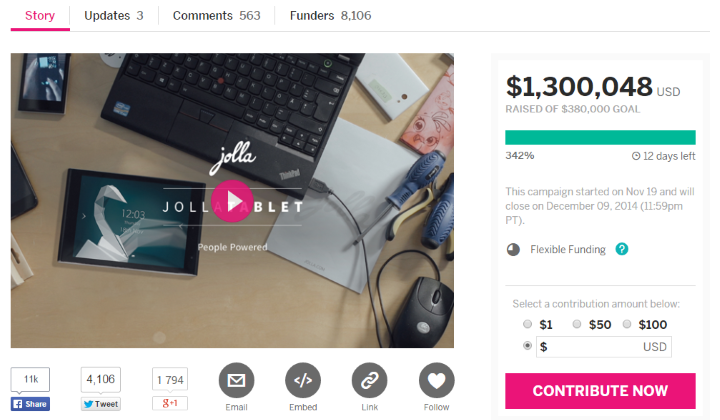Go to the Story tab
The width and height of the screenshot is (720, 420).
[x=40, y=16]
